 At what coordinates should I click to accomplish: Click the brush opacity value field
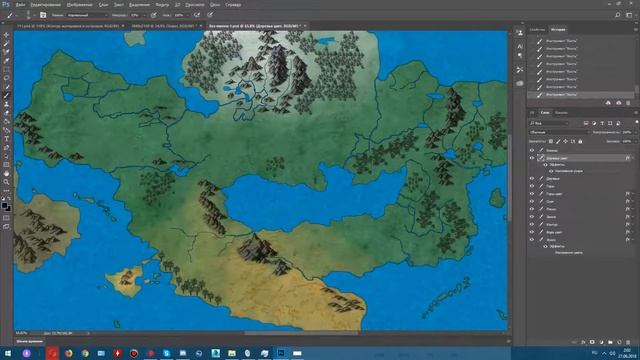click(x=135, y=15)
